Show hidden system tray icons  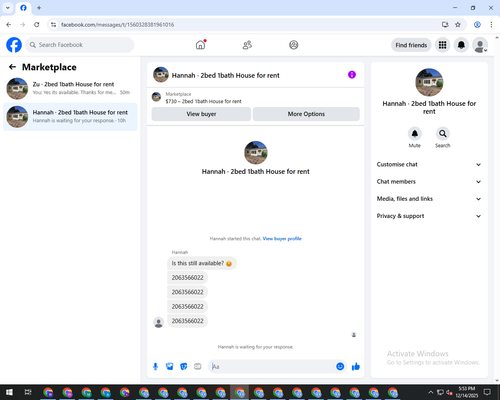tap(431, 392)
